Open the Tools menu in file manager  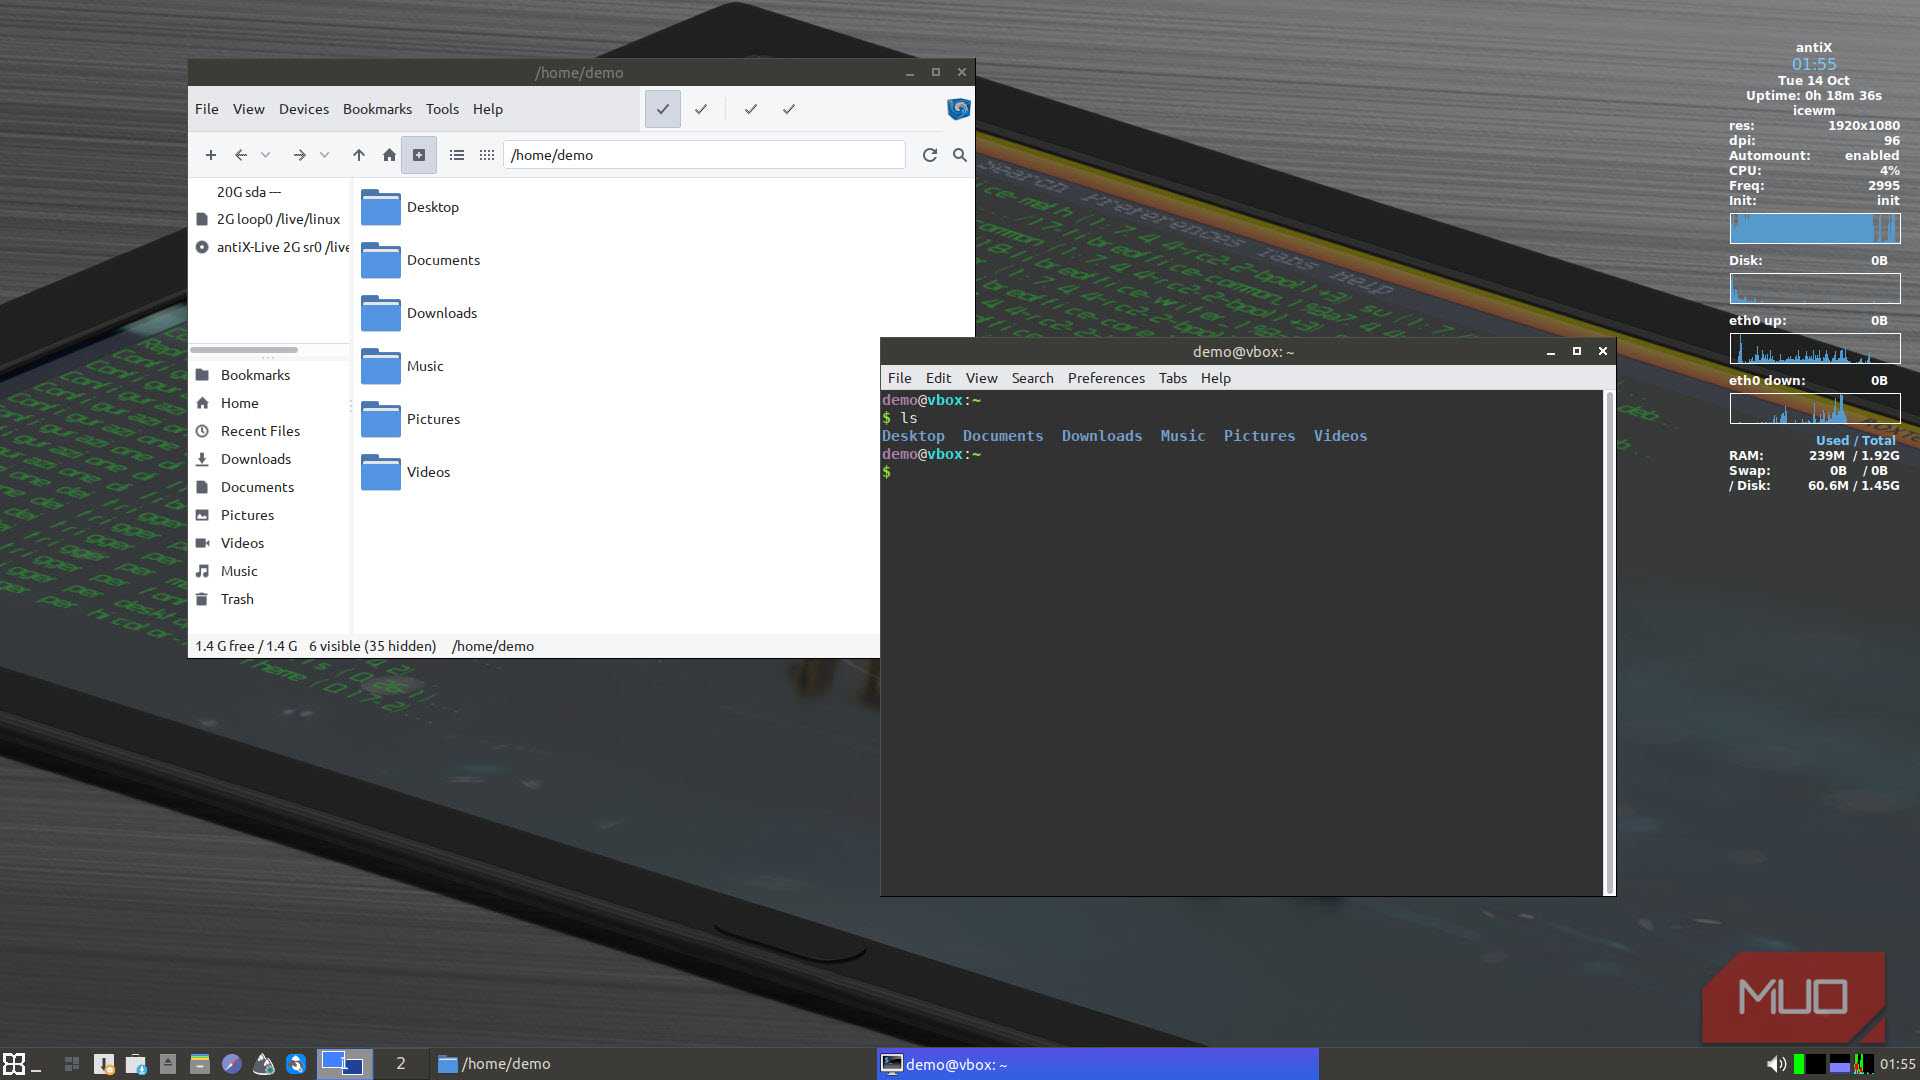tap(442, 109)
